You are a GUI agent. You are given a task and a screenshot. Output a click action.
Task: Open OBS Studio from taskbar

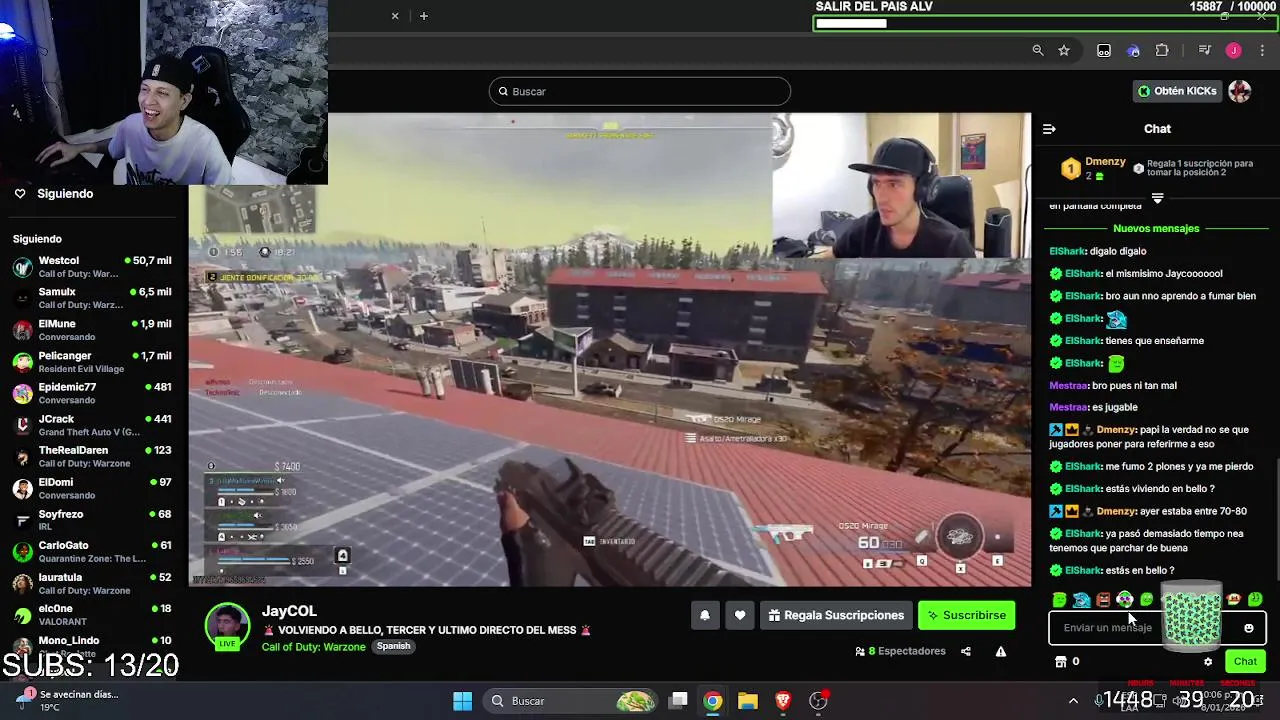818,701
